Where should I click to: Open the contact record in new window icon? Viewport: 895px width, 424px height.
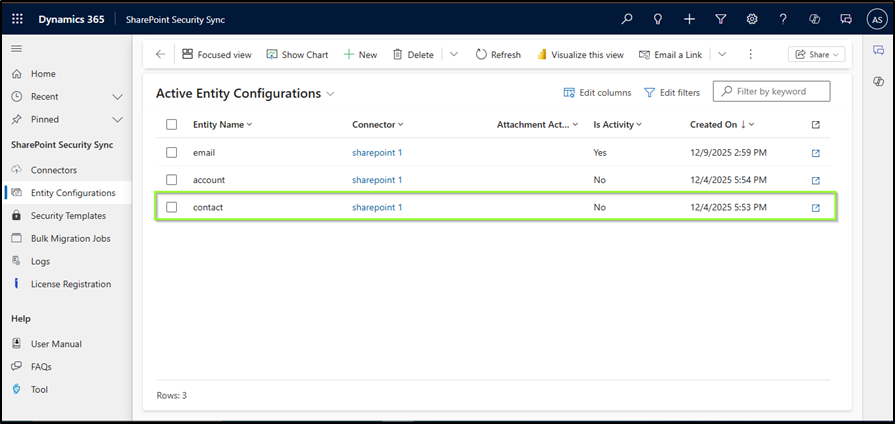[815, 208]
